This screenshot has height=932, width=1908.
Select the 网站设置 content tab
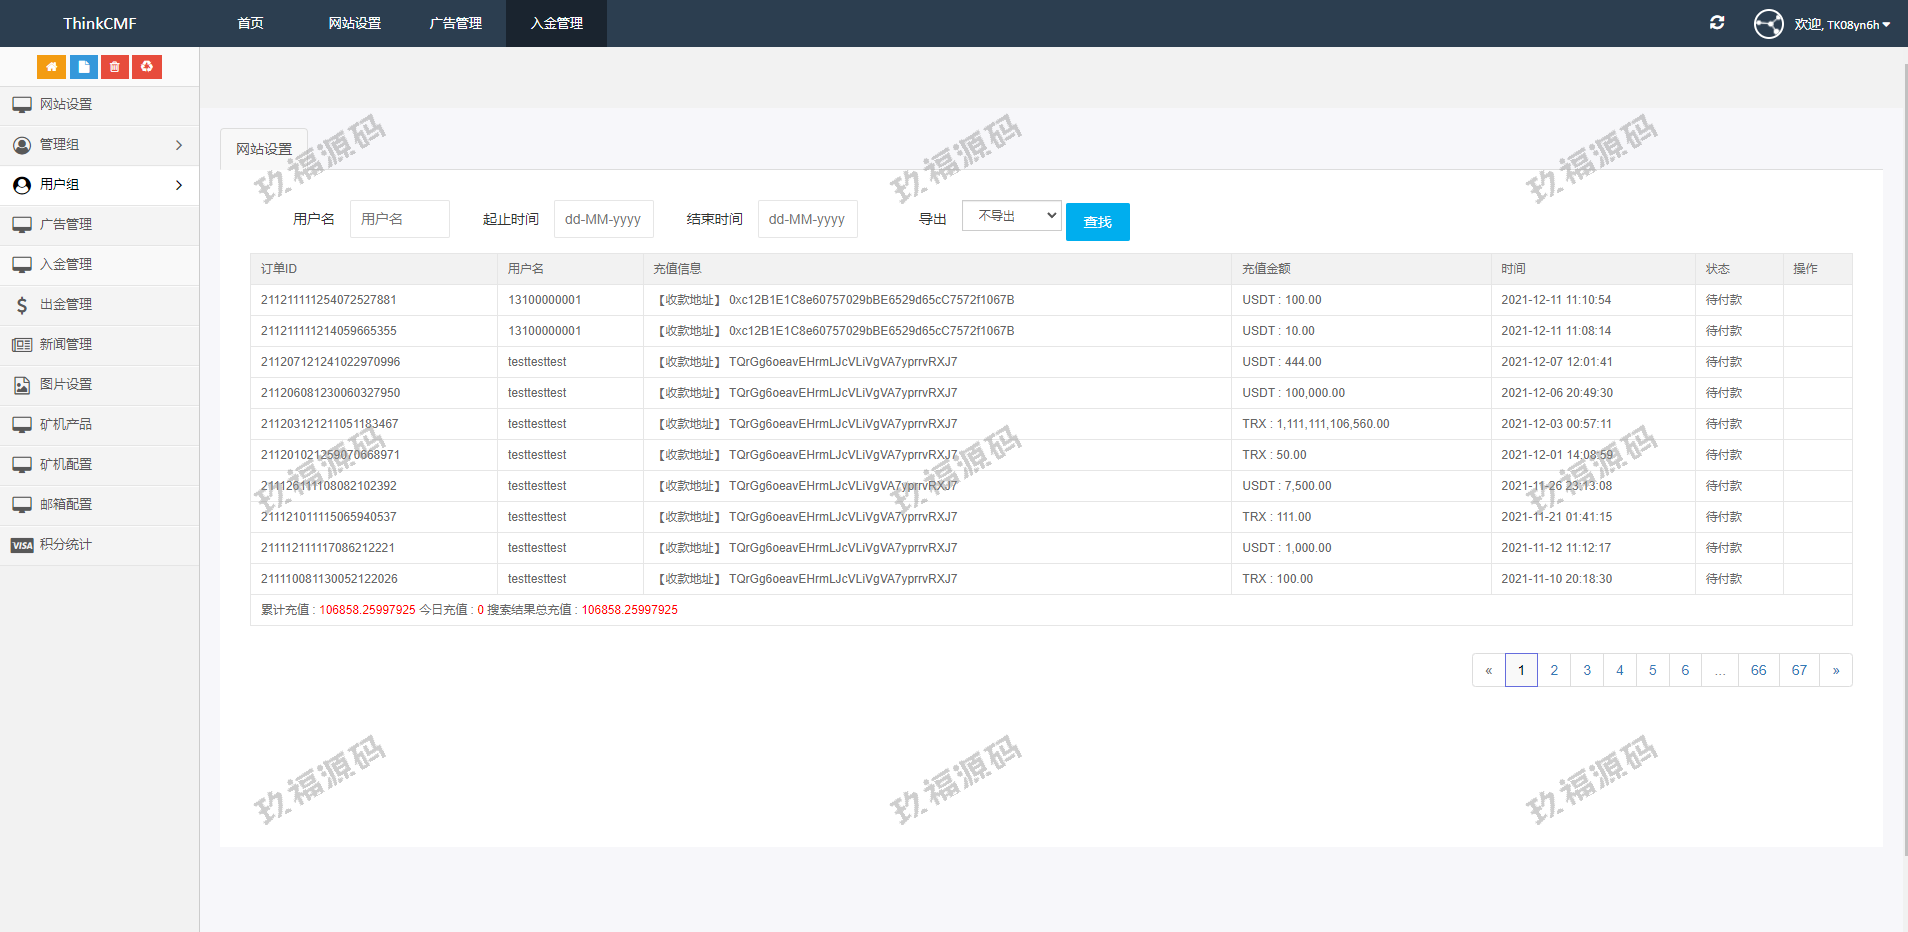(264, 149)
